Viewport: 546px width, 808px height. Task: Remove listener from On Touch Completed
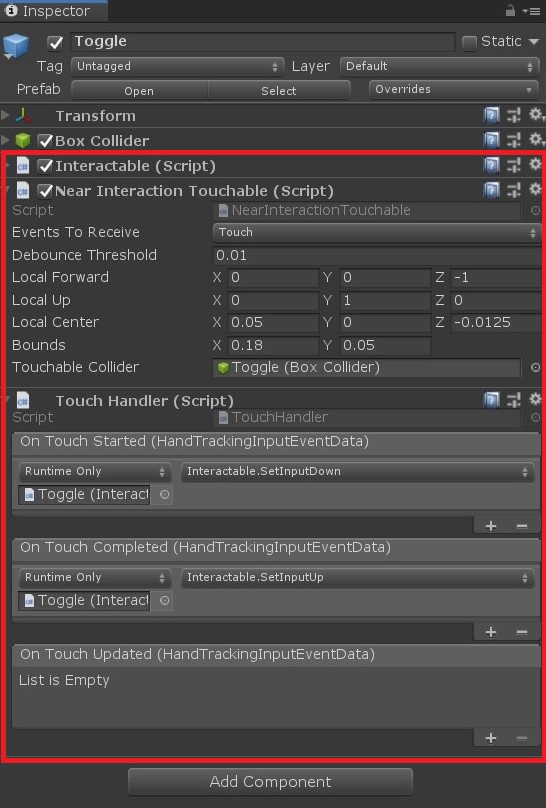[x=522, y=632]
